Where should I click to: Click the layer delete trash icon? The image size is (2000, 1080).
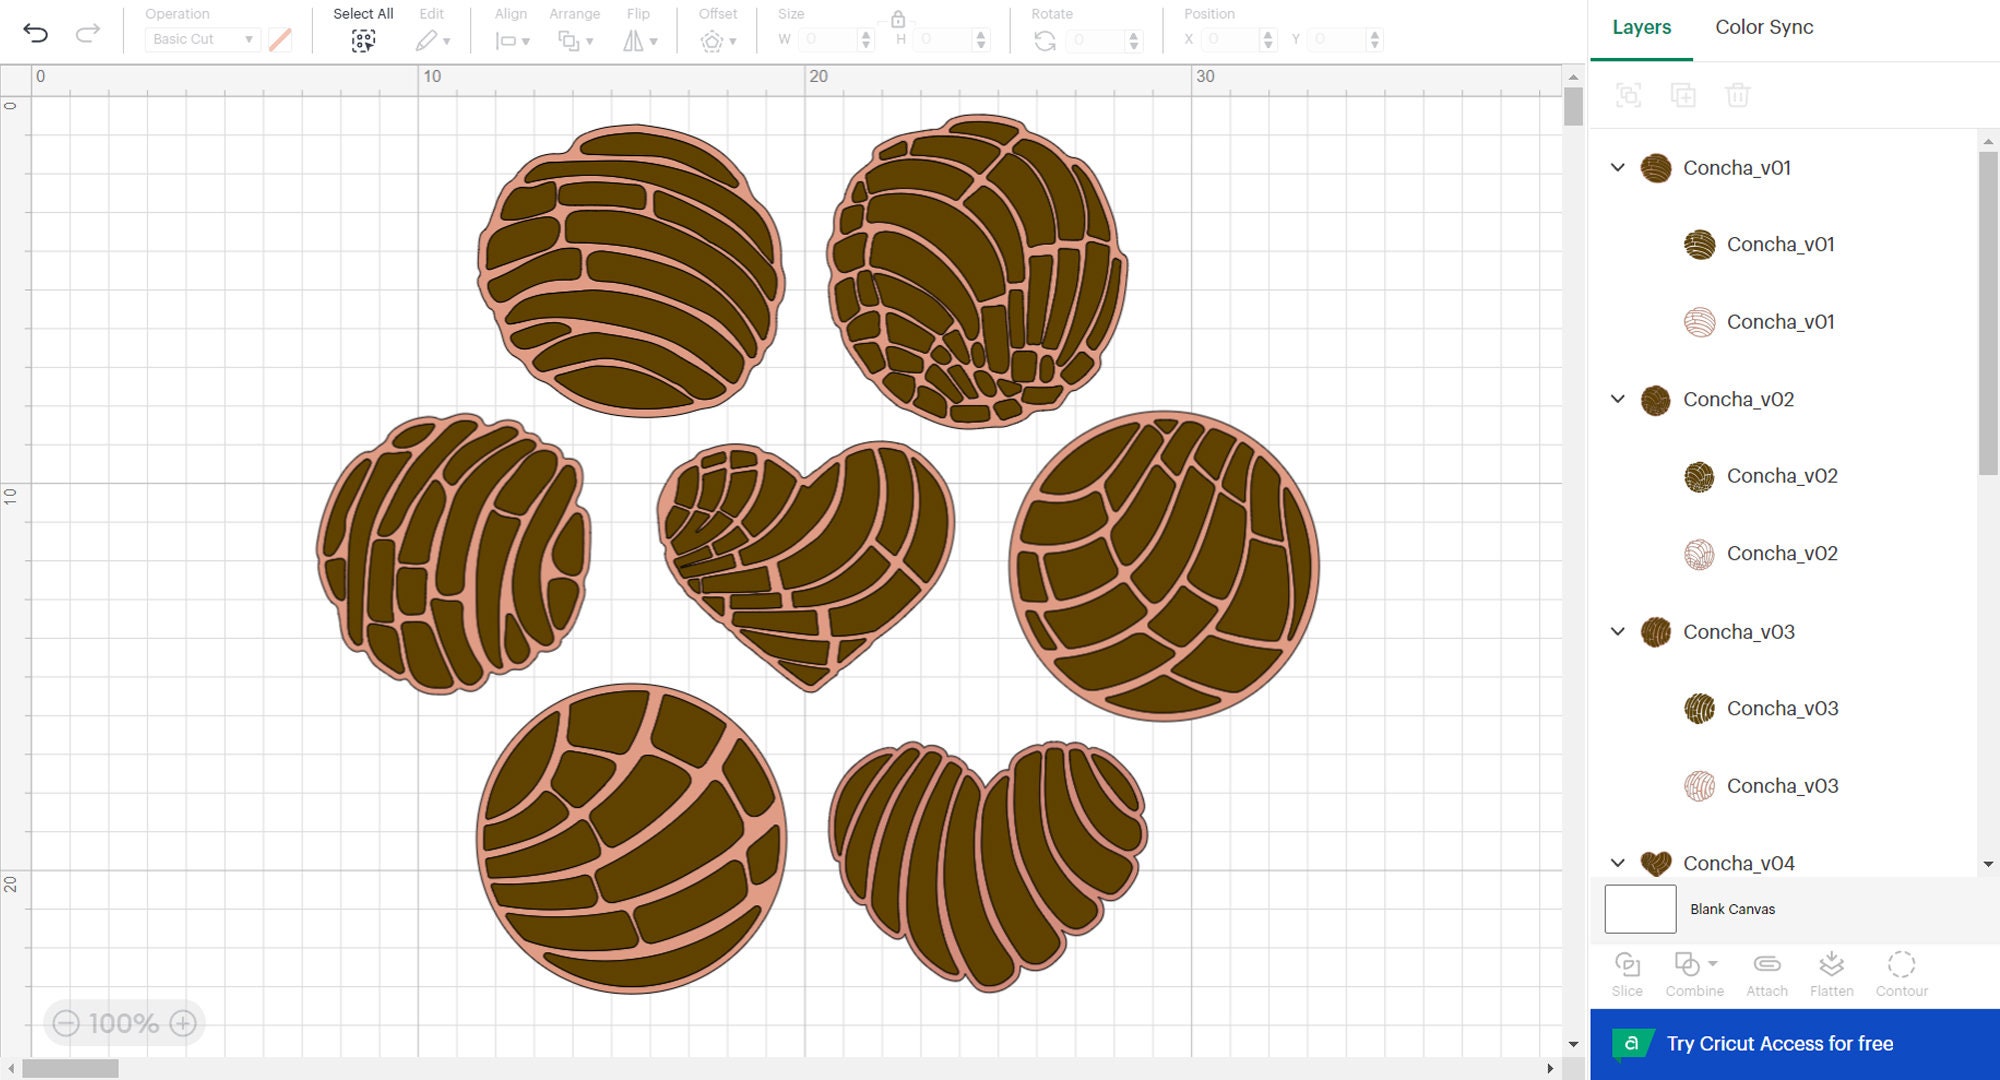coord(1738,95)
